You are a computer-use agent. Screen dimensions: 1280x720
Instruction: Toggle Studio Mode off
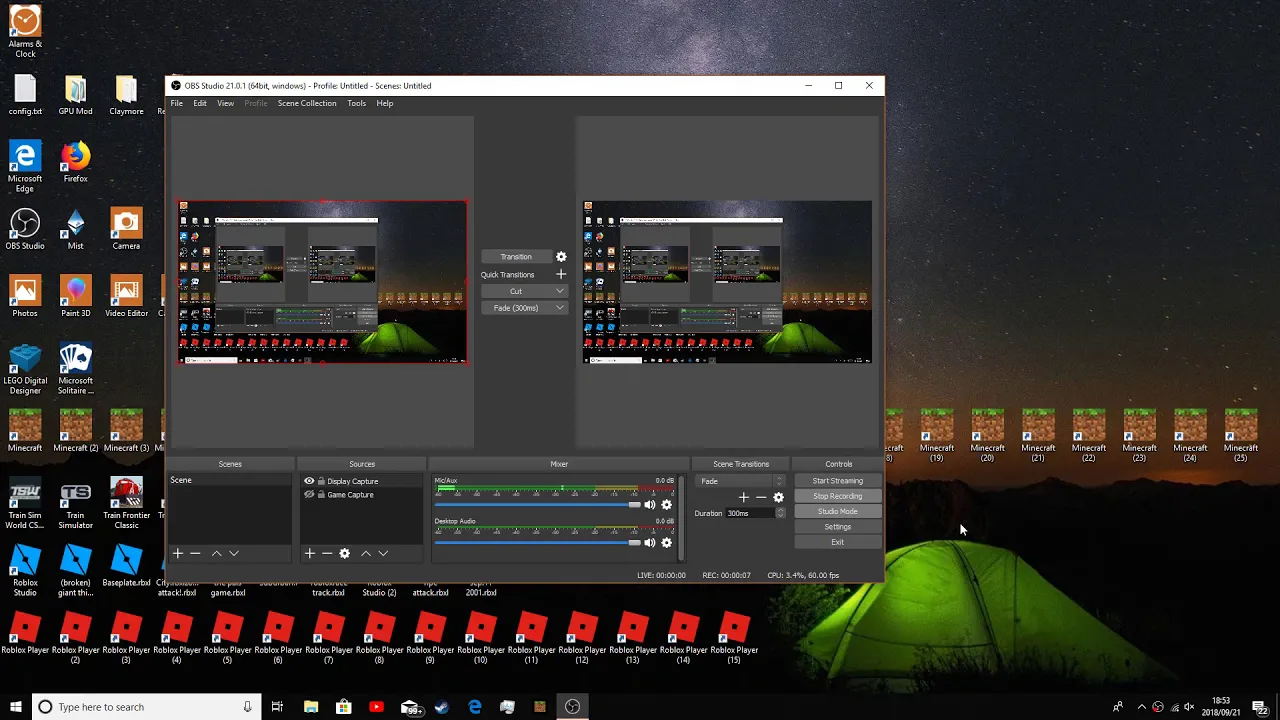tap(838, 511)
